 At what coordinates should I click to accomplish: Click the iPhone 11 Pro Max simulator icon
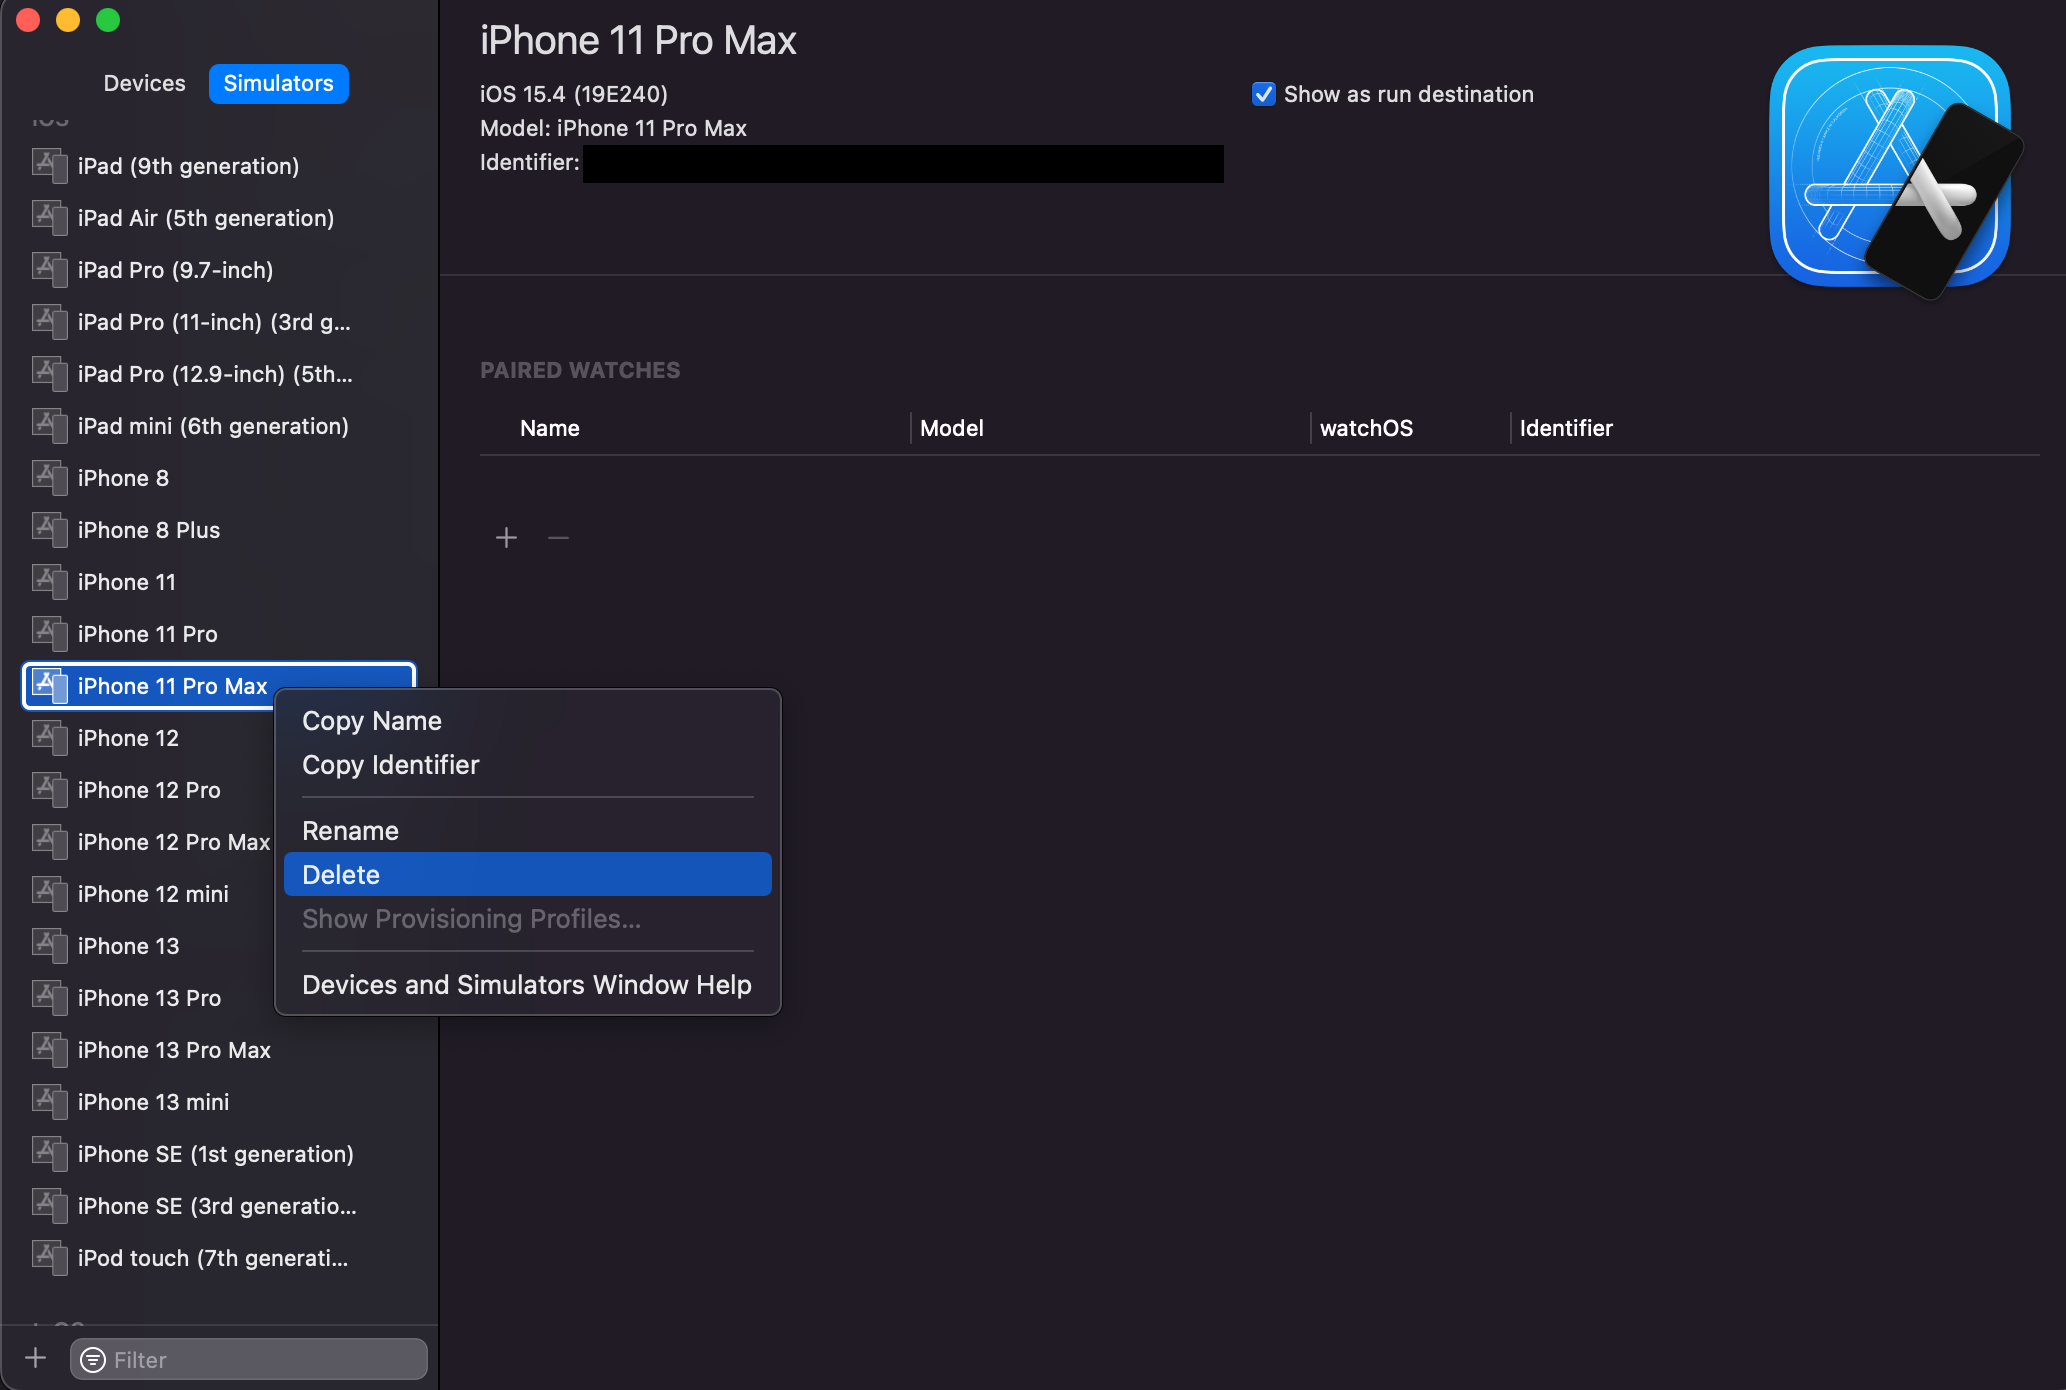tap(49, 685)
